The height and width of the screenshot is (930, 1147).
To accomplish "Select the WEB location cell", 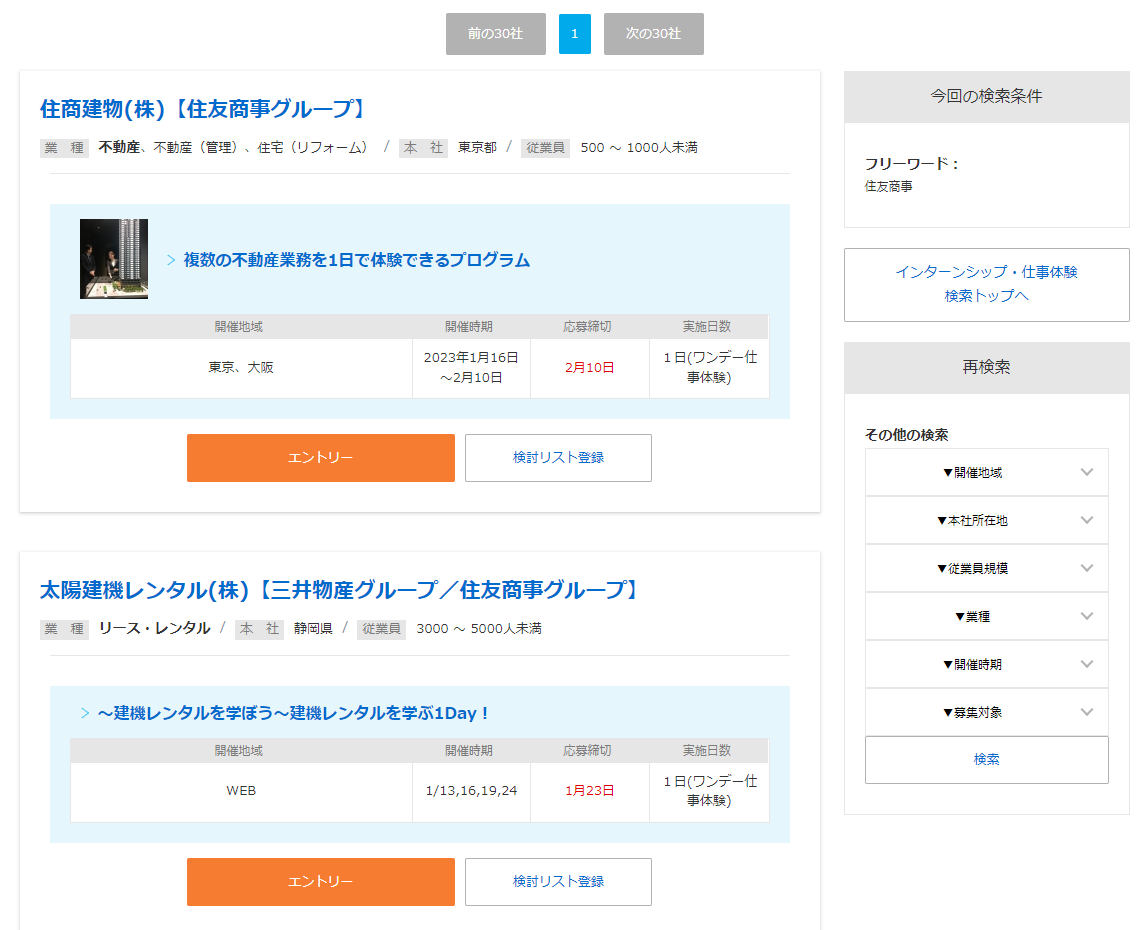I will (241, 791).
